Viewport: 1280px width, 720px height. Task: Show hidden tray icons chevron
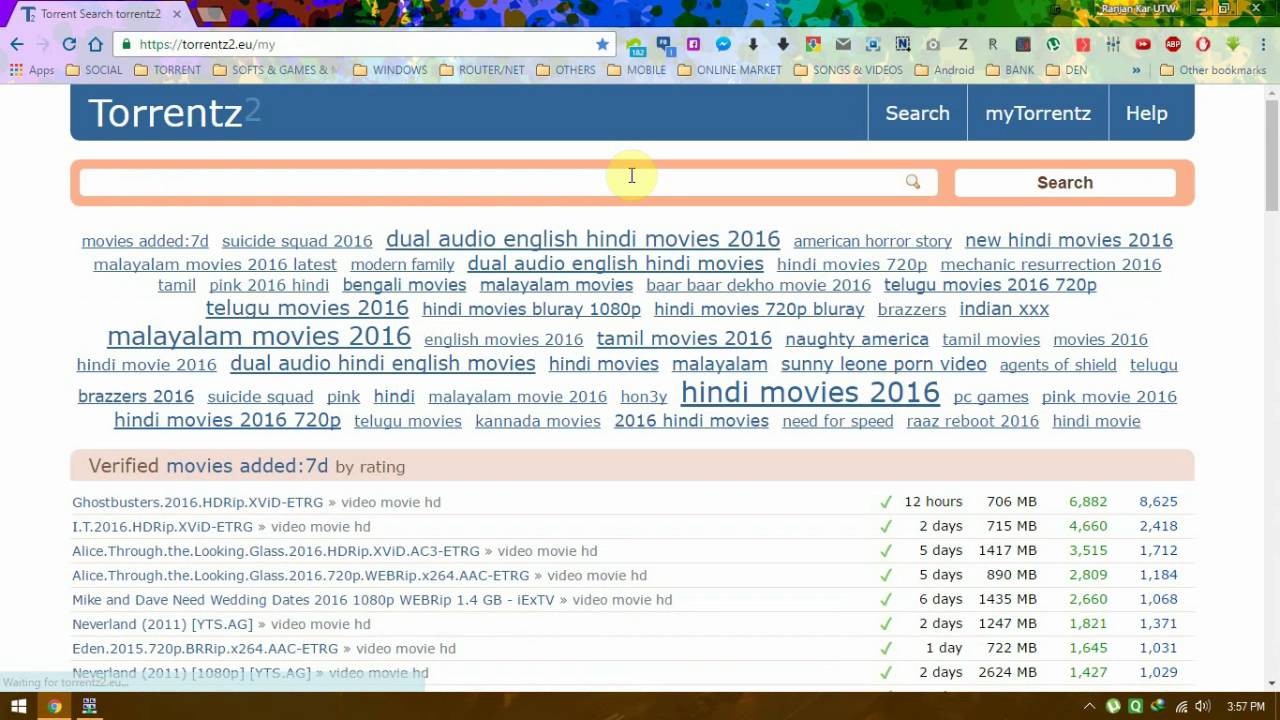coord(1090,706)
